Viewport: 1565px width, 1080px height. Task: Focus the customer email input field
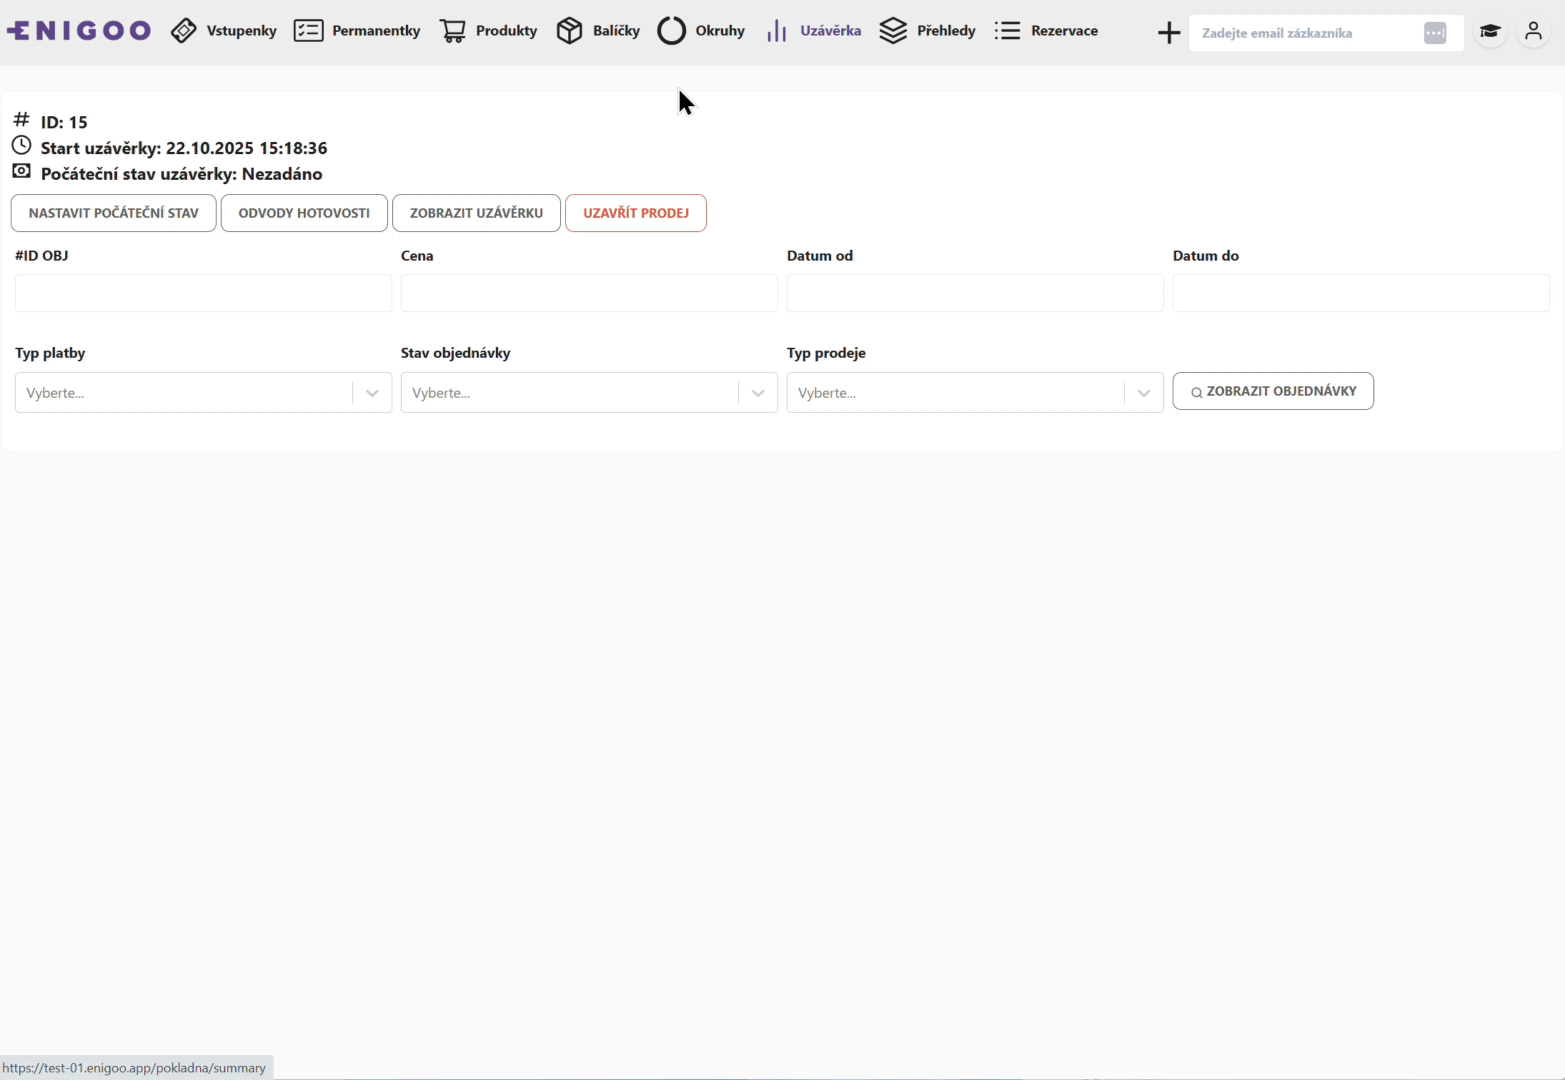click(1305, 33)
